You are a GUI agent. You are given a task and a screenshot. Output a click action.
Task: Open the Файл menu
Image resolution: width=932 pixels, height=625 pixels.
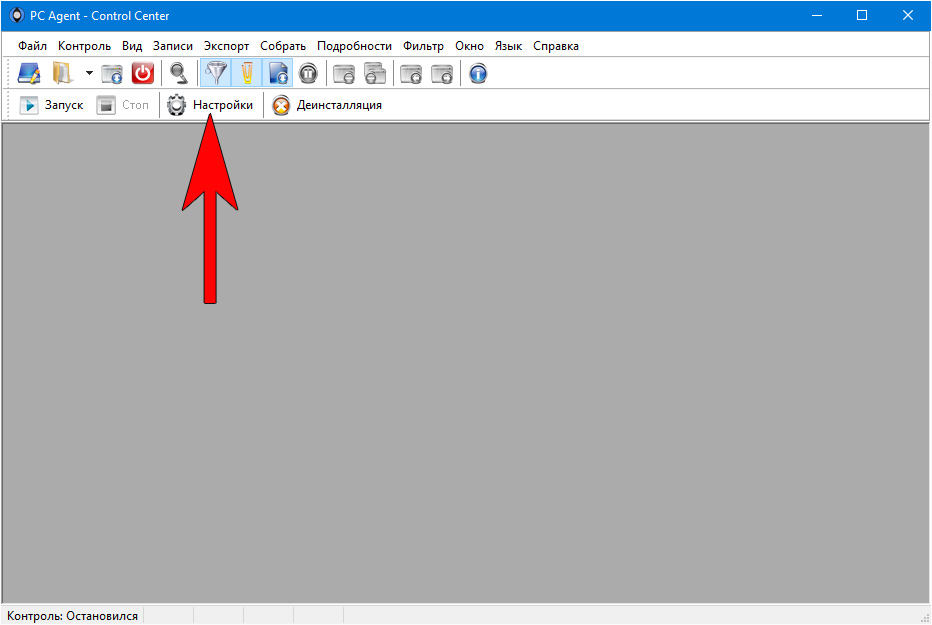pos(32,46)
